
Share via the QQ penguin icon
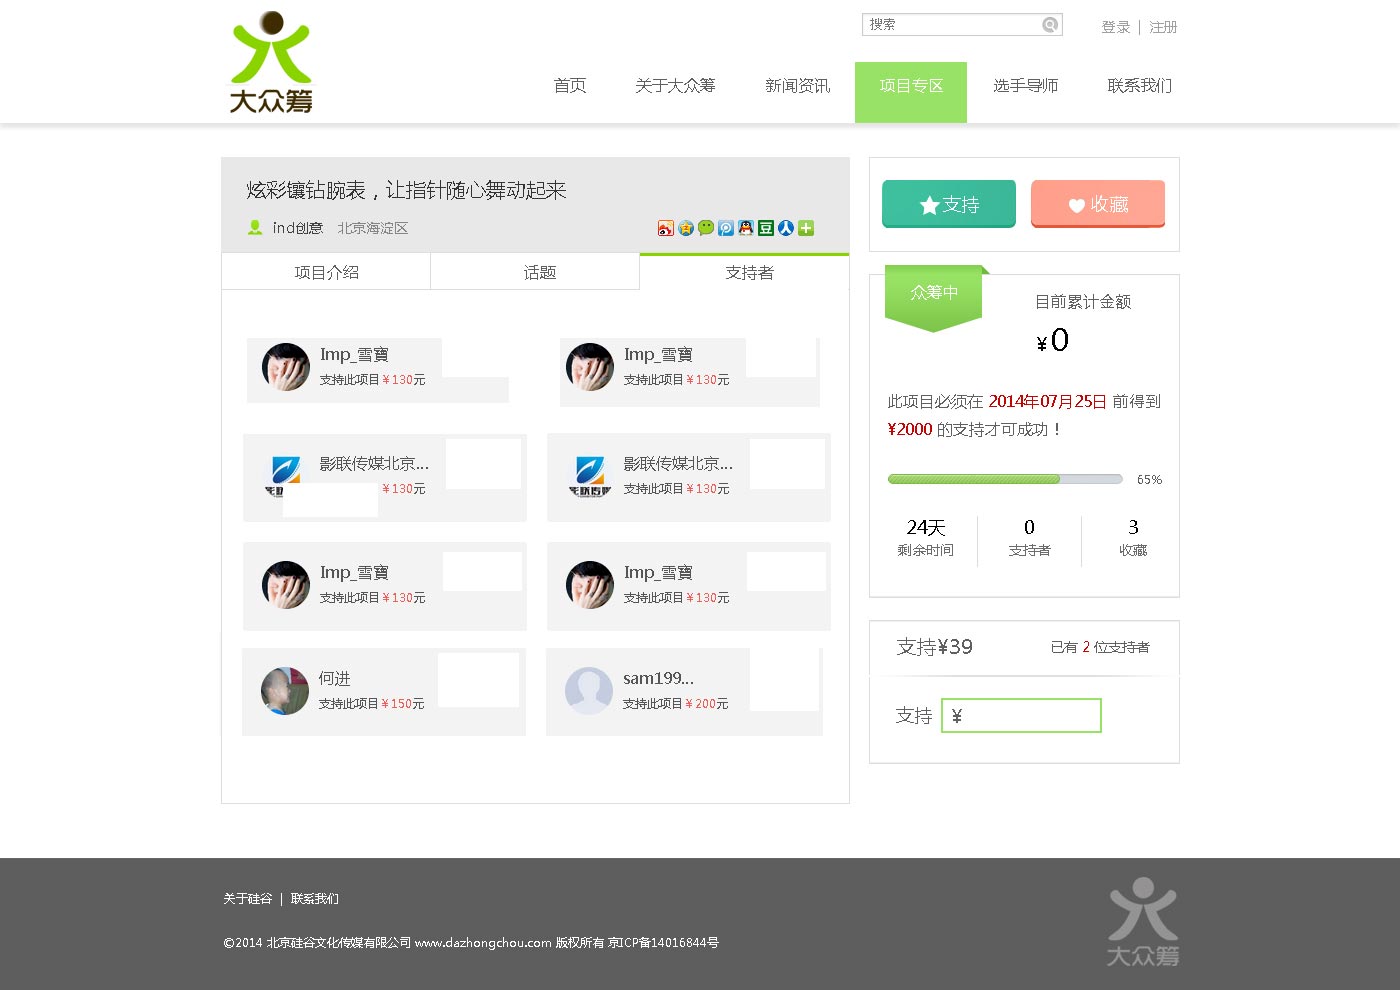coord(746,228)
